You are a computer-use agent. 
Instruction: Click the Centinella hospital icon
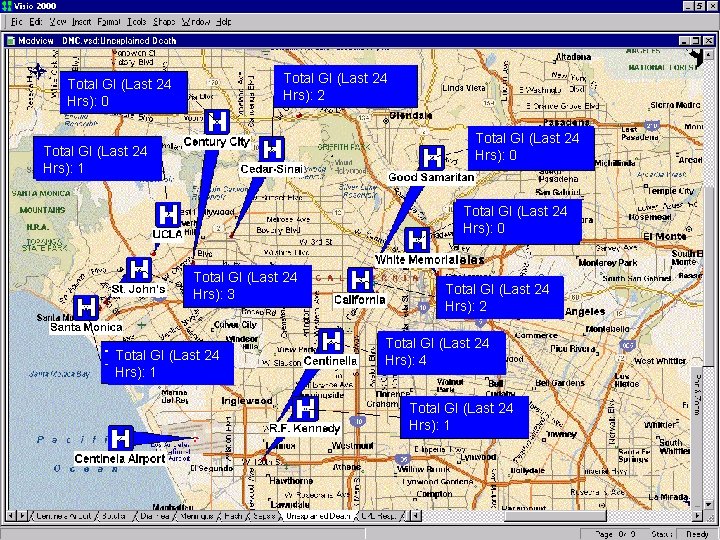click(x=331, y=341)
